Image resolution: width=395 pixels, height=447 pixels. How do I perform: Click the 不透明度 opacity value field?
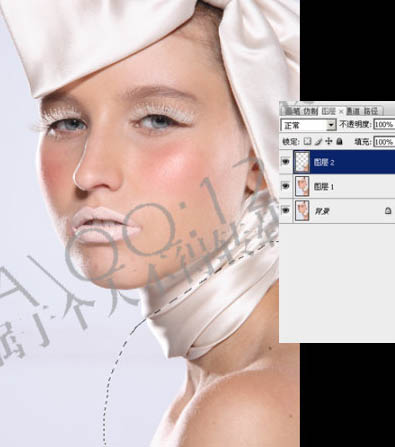pos(384,125)
